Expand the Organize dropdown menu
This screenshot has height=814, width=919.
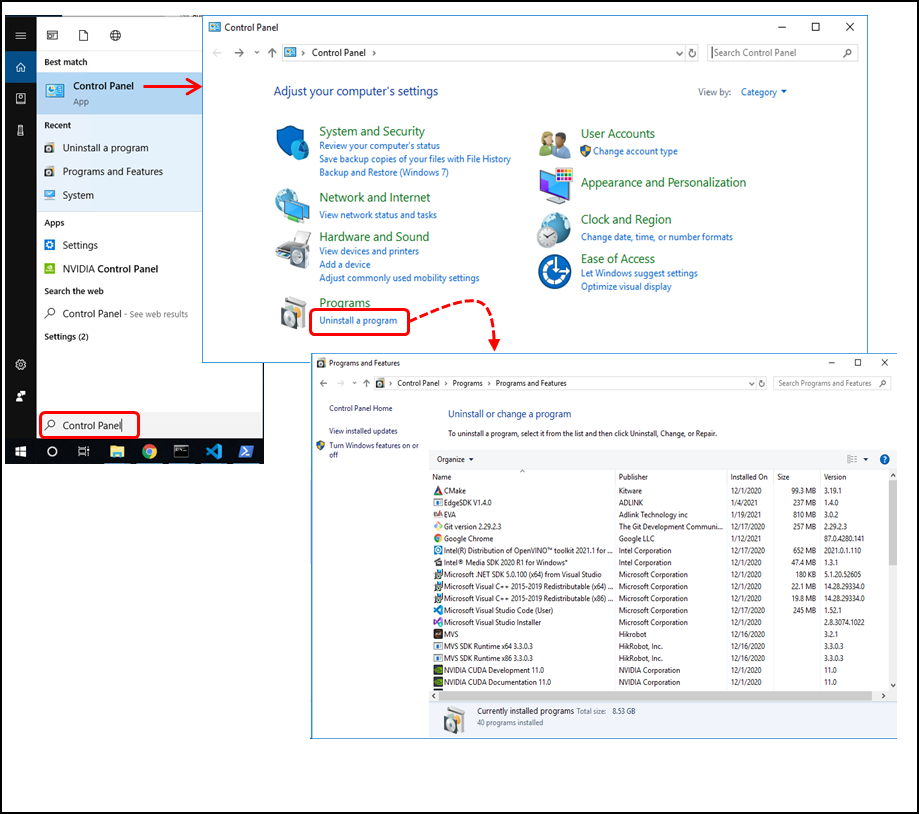455,459
